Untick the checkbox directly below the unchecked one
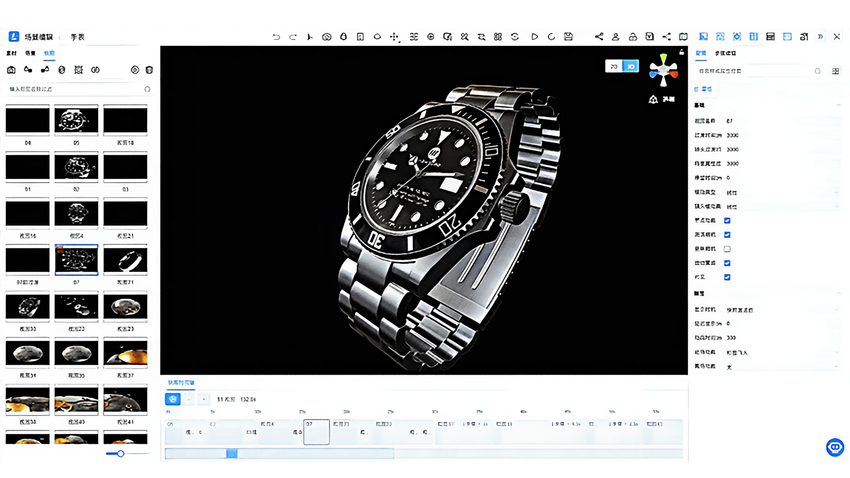This screenshot has height=478, width=850. pyautogui.click(x=727, y=263)
